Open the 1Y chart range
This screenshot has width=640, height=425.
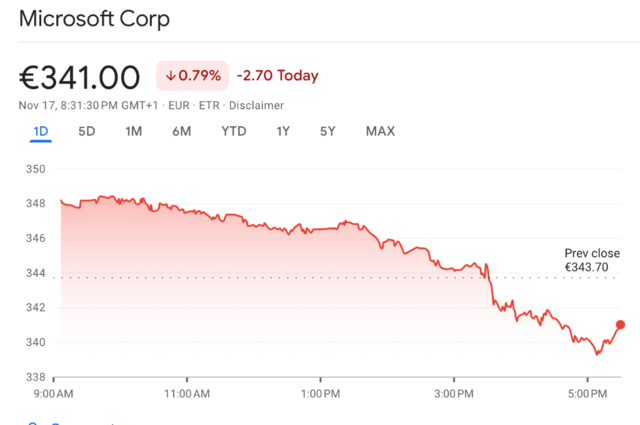pos(283,131)
